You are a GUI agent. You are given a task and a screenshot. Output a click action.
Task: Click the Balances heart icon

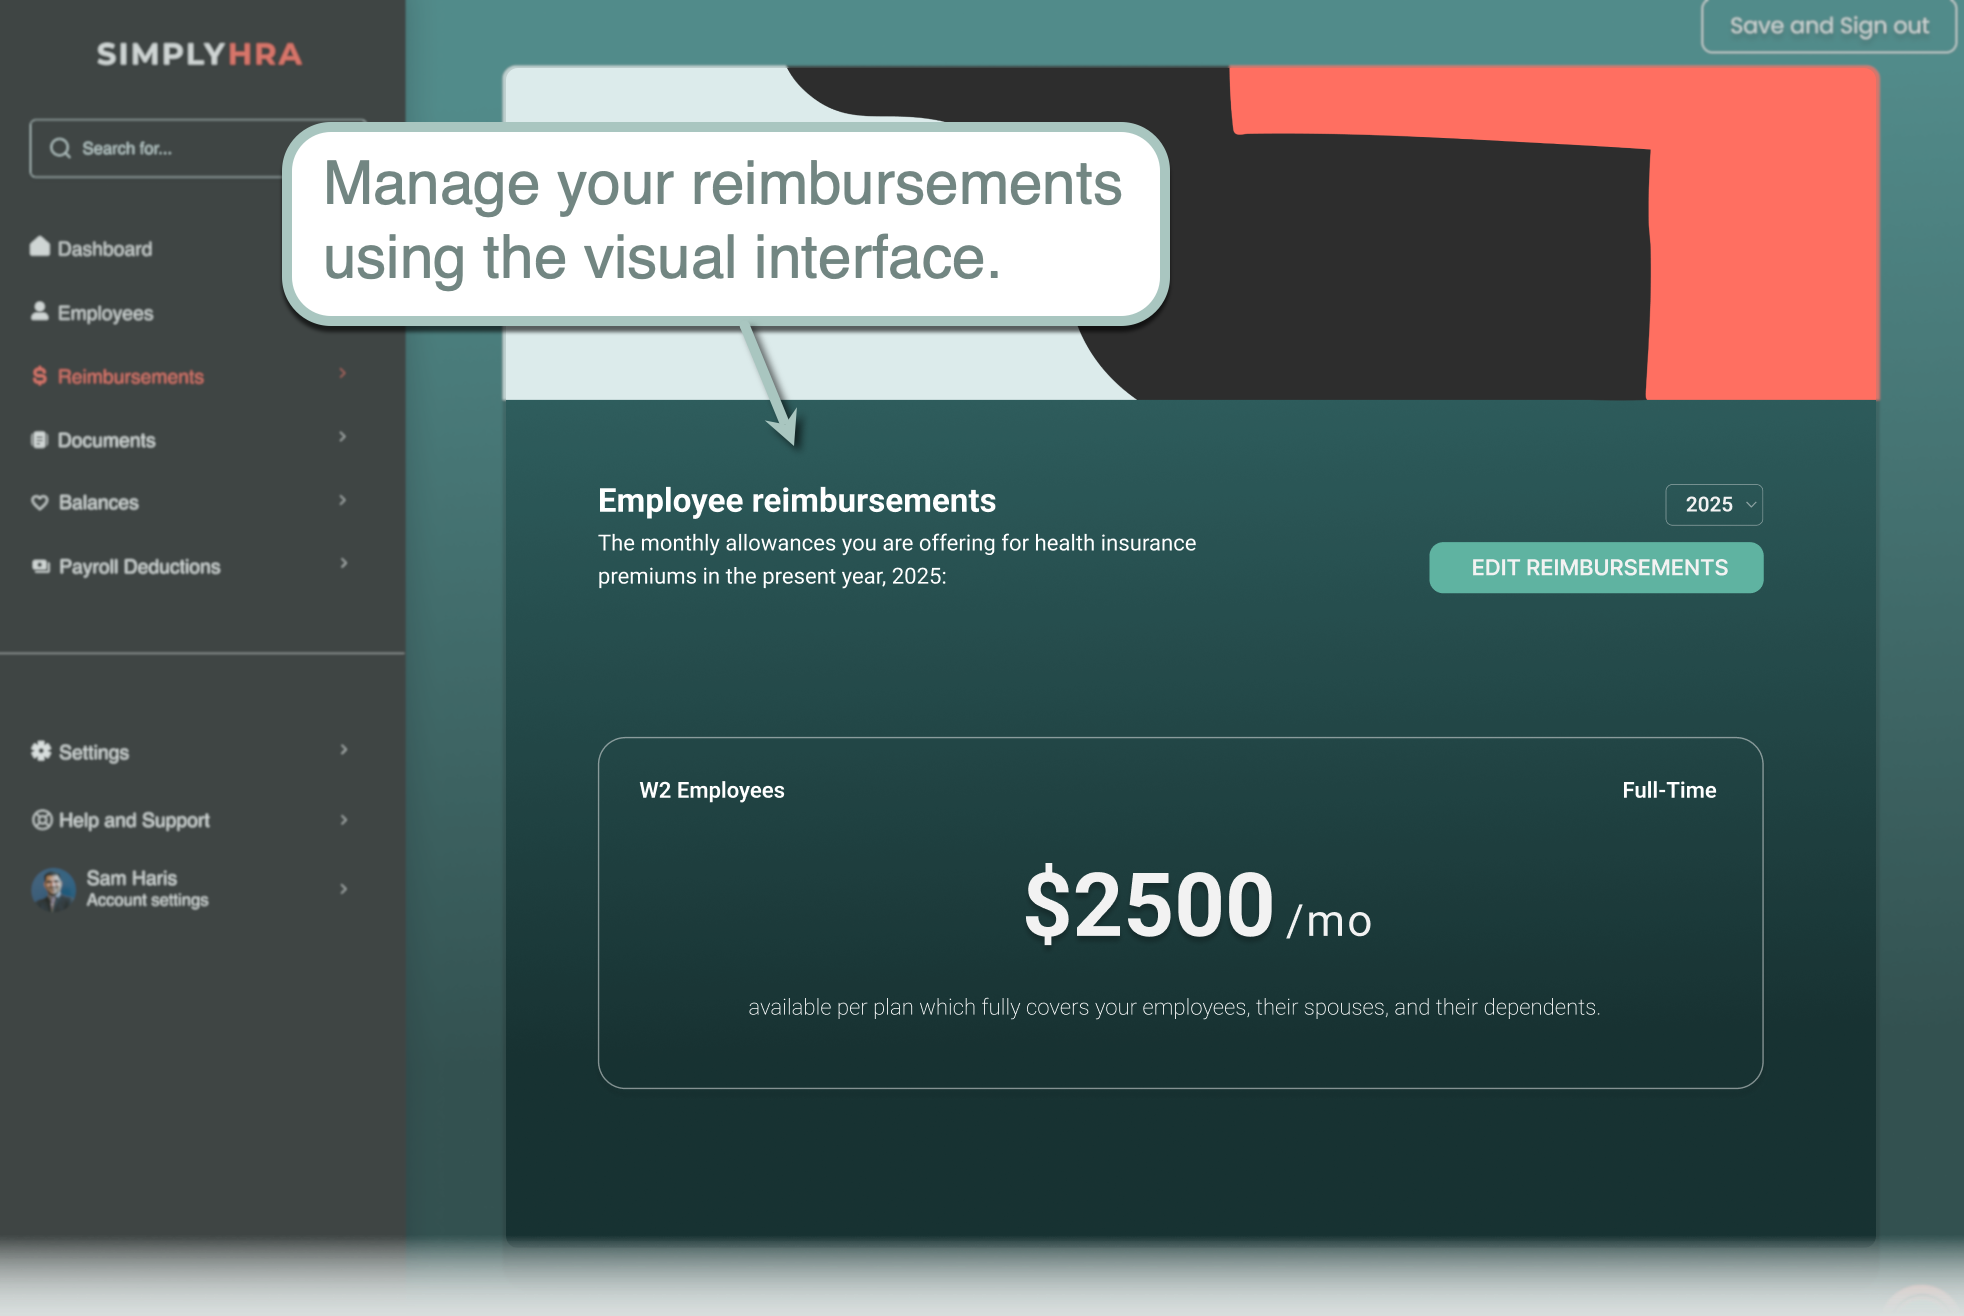click(x=40, y=503)
